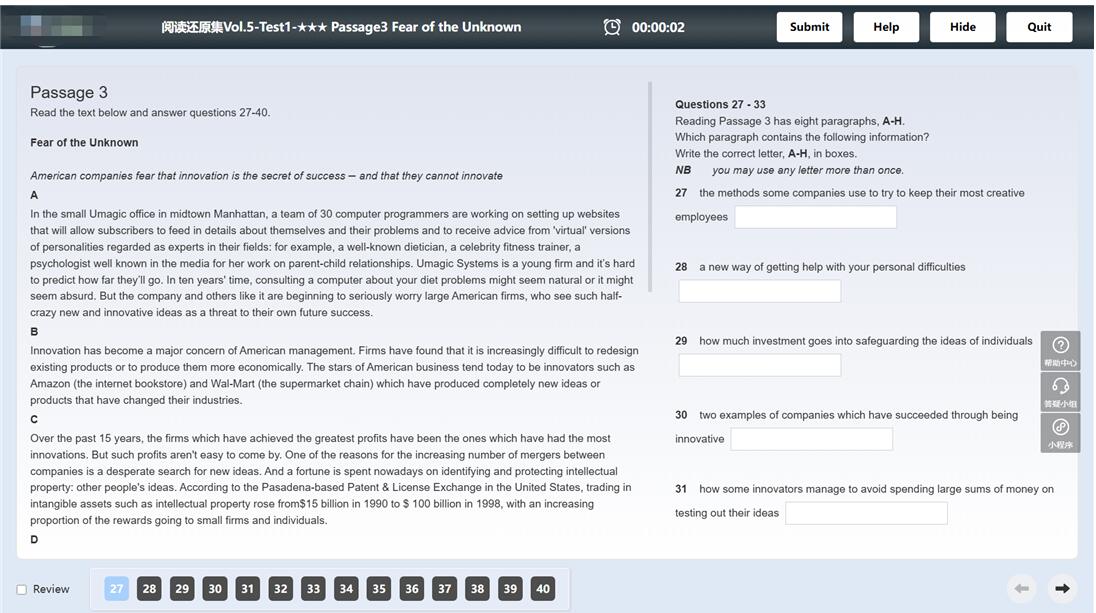
Task: Go to previous page with left arrow
Action: [1021, 589]
